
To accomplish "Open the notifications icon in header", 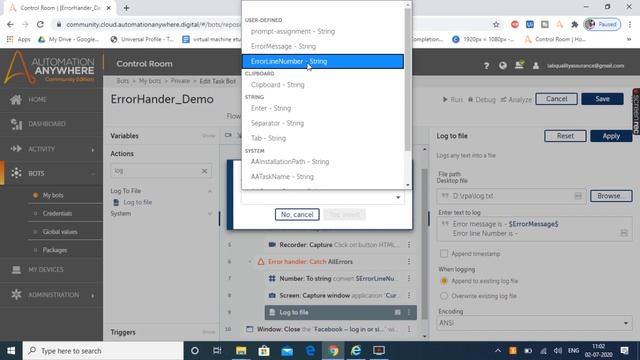I will [519, 65].
